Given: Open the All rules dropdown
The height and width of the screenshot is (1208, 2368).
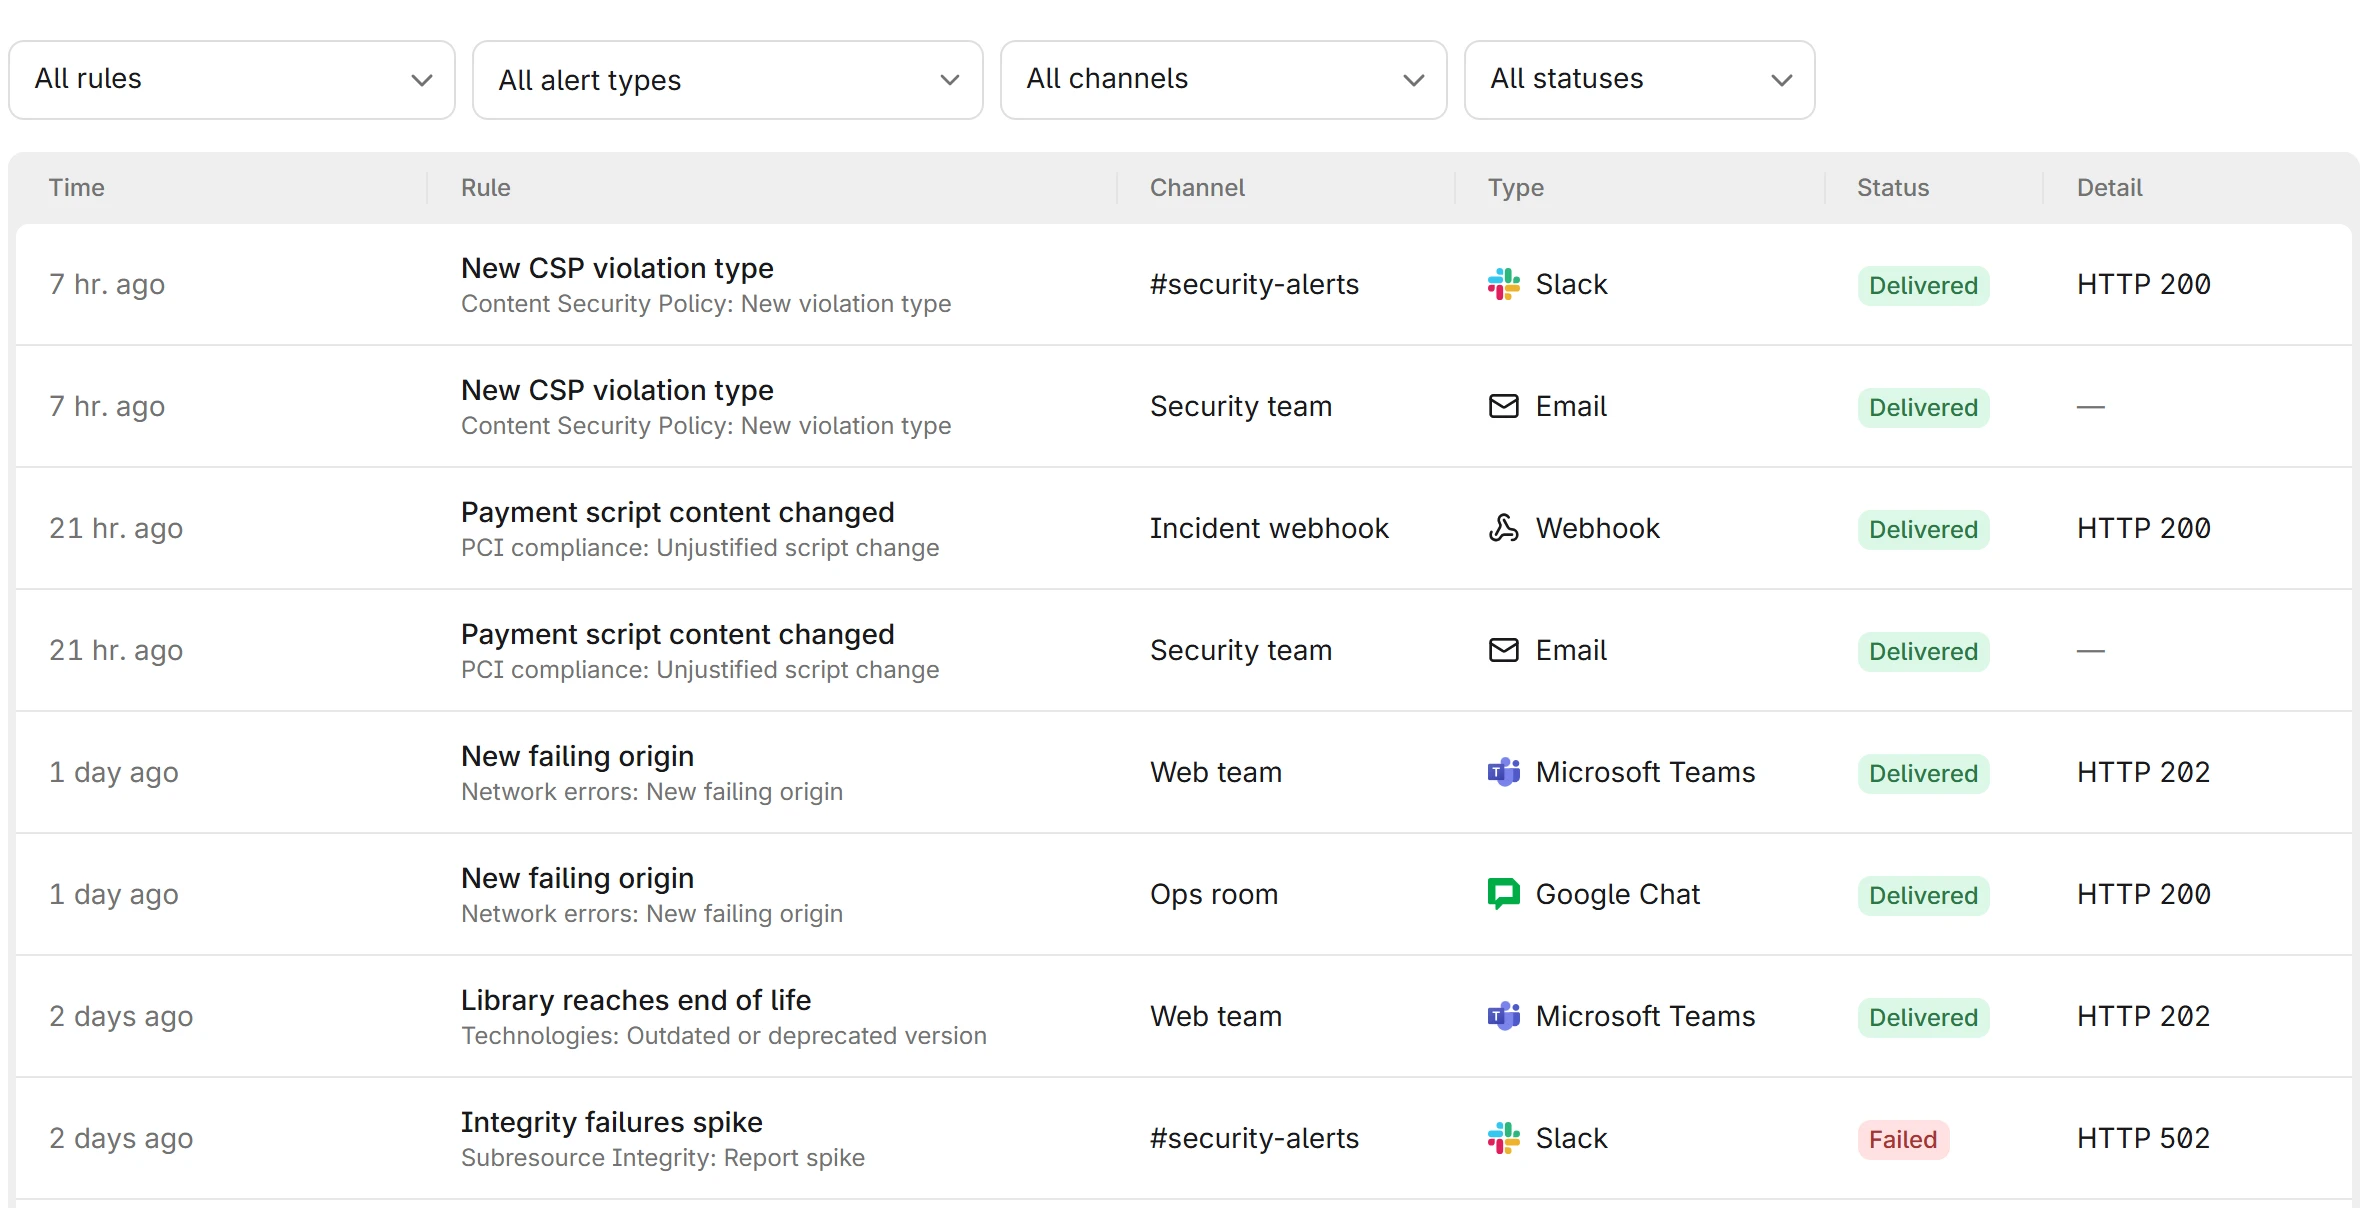Looking at the screenshot, I should tap(232, 80).
